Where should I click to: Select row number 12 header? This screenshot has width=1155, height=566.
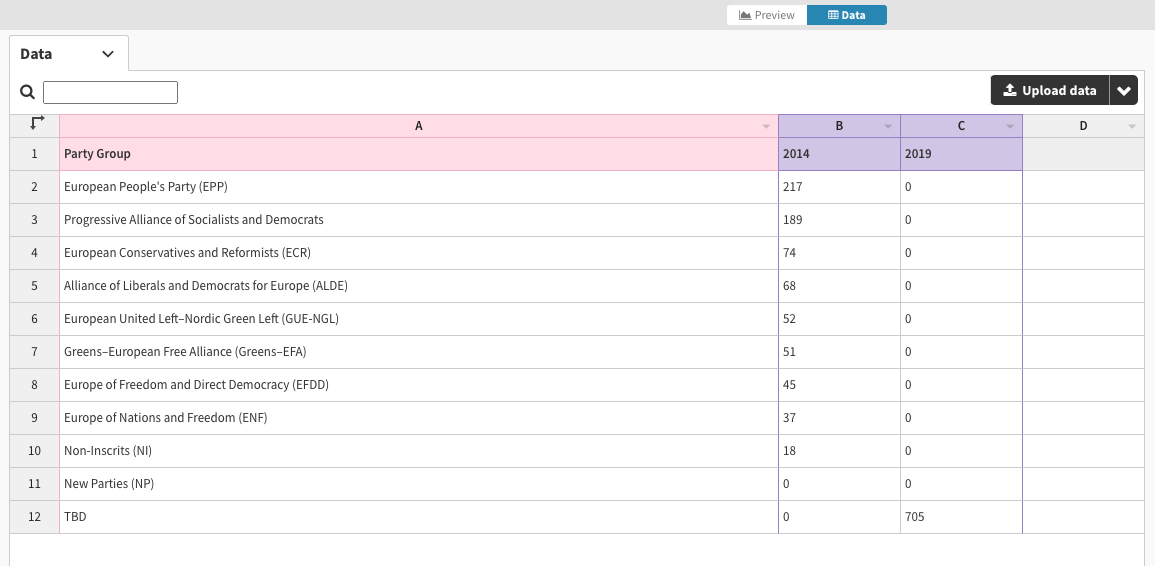coord(35,517)
